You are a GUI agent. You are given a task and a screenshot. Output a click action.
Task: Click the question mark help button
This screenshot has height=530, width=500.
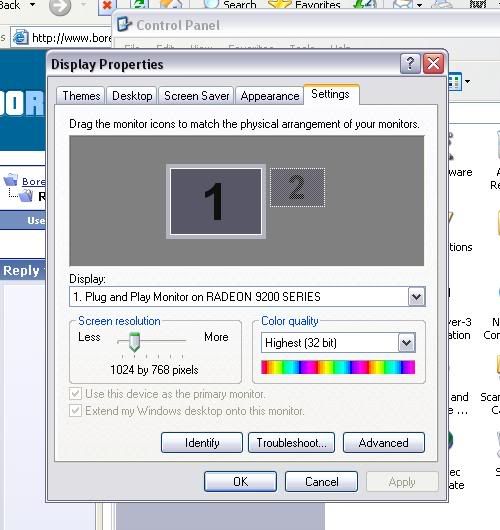click(x=410, y=63)
